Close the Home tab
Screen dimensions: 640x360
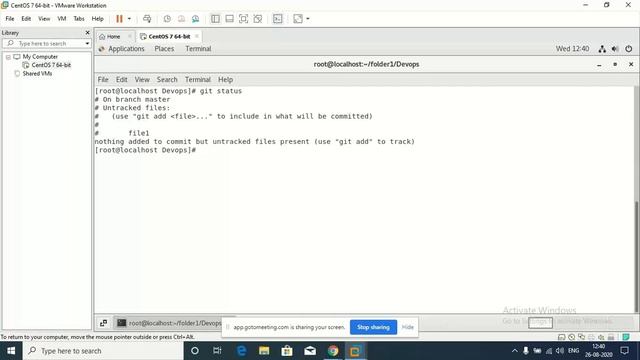point(129,36)
